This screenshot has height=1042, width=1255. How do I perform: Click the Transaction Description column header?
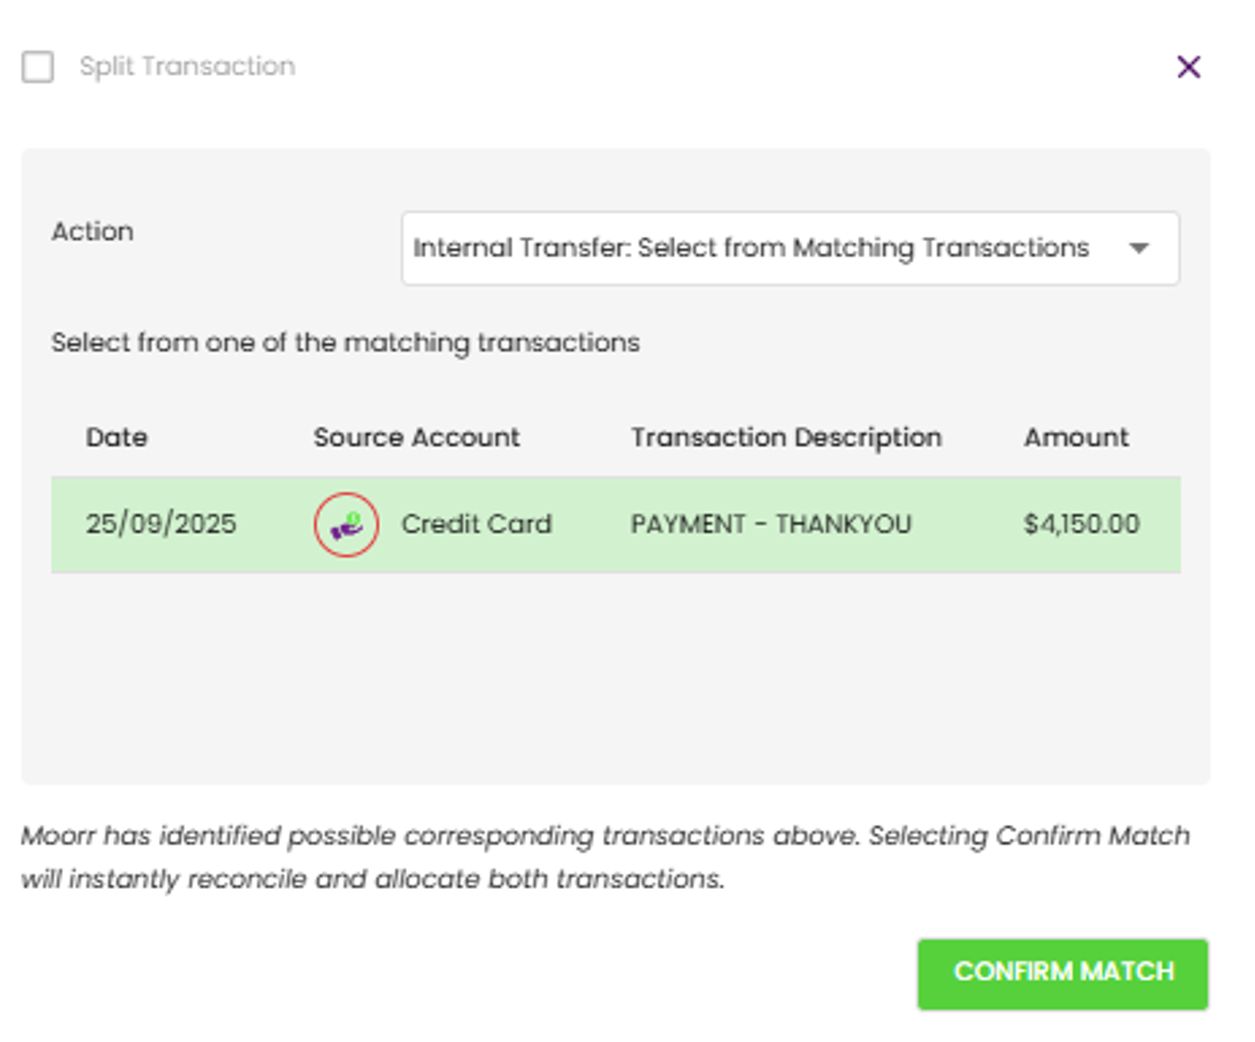click(786, 437)
